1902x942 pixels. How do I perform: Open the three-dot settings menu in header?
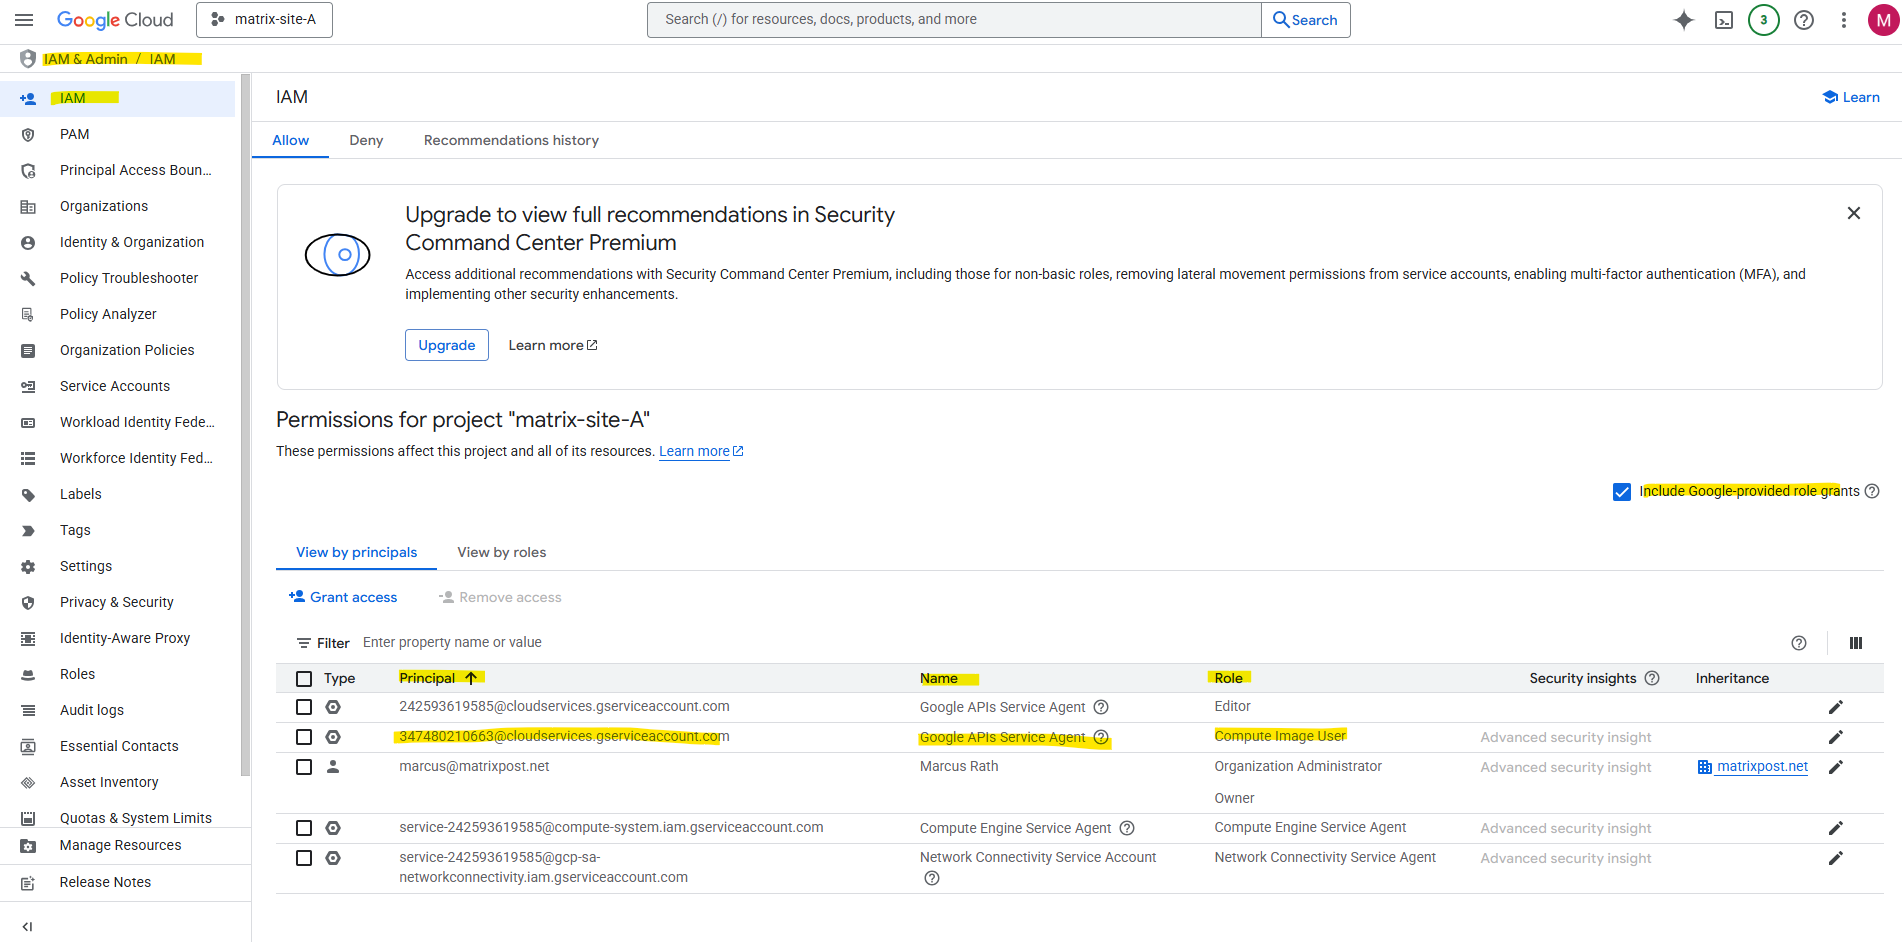(x=1844, y=20)
